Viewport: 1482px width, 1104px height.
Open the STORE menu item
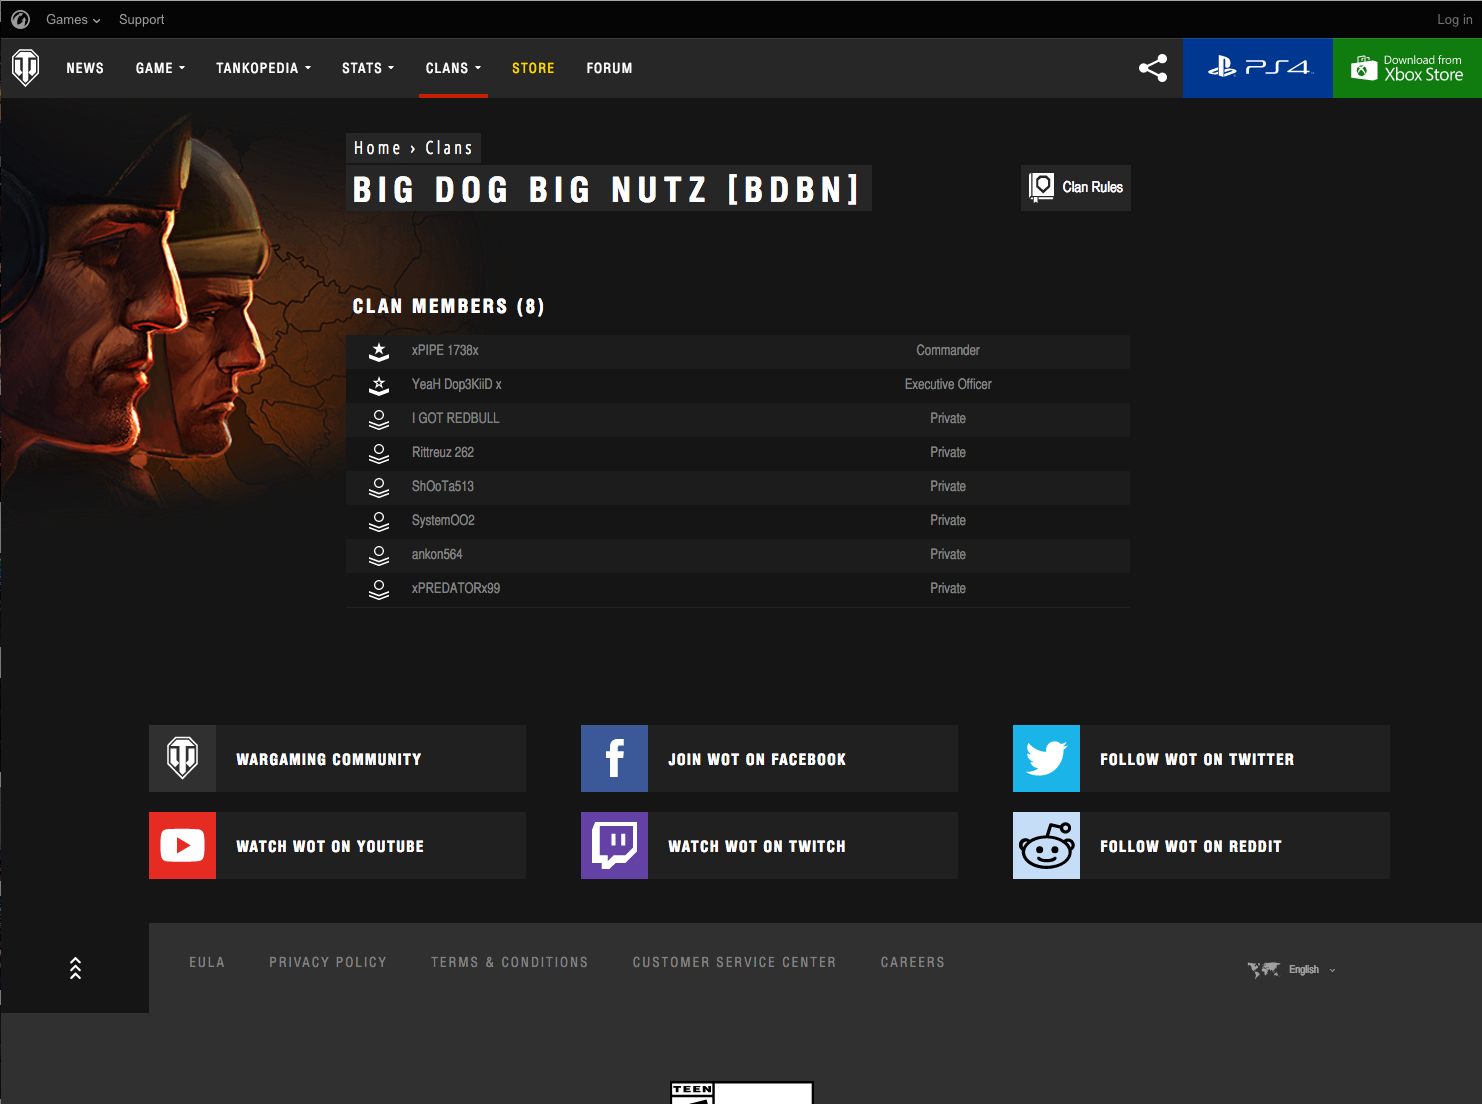[x=533, y=68]
